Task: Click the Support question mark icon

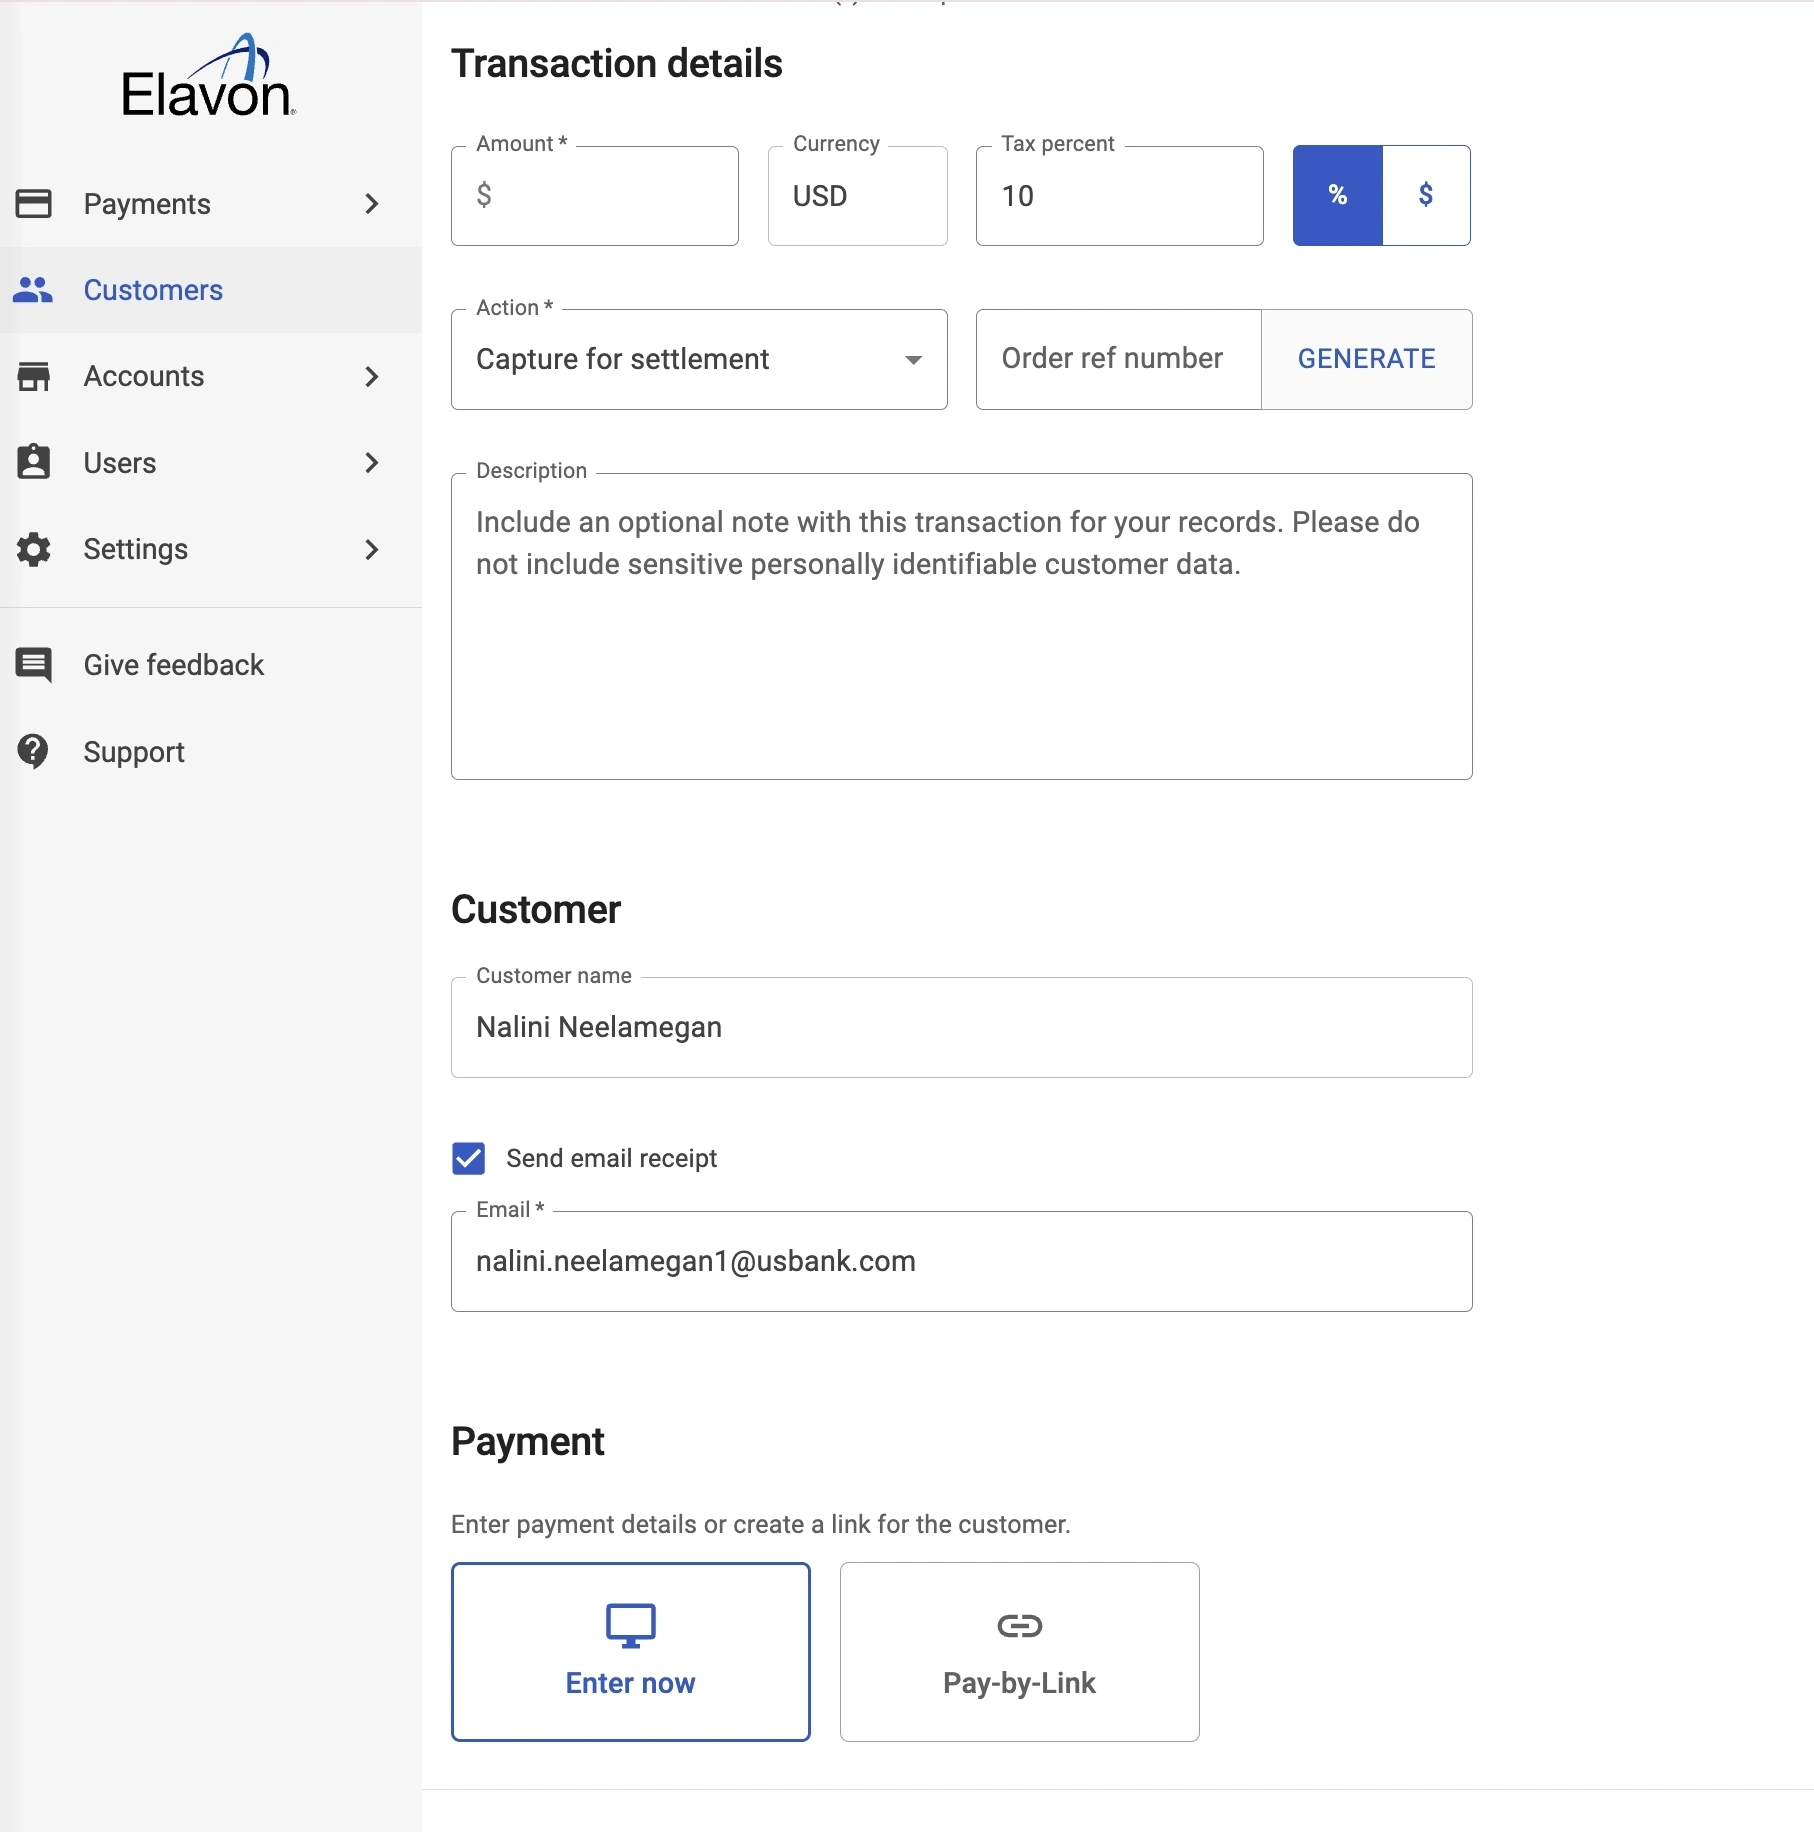Action: pos(34,751)
